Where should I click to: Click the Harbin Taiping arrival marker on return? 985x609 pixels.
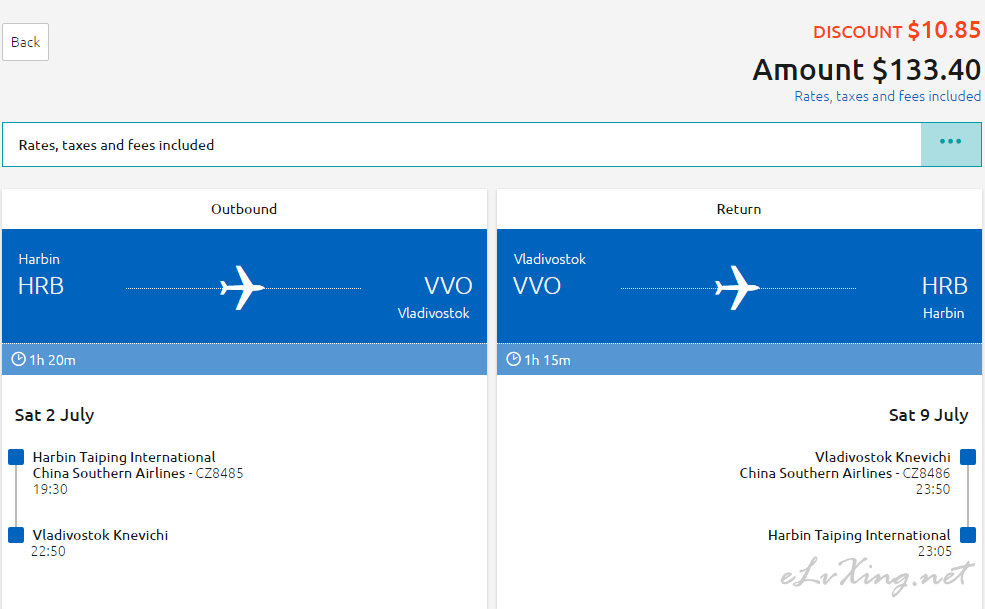click(968, 535)
